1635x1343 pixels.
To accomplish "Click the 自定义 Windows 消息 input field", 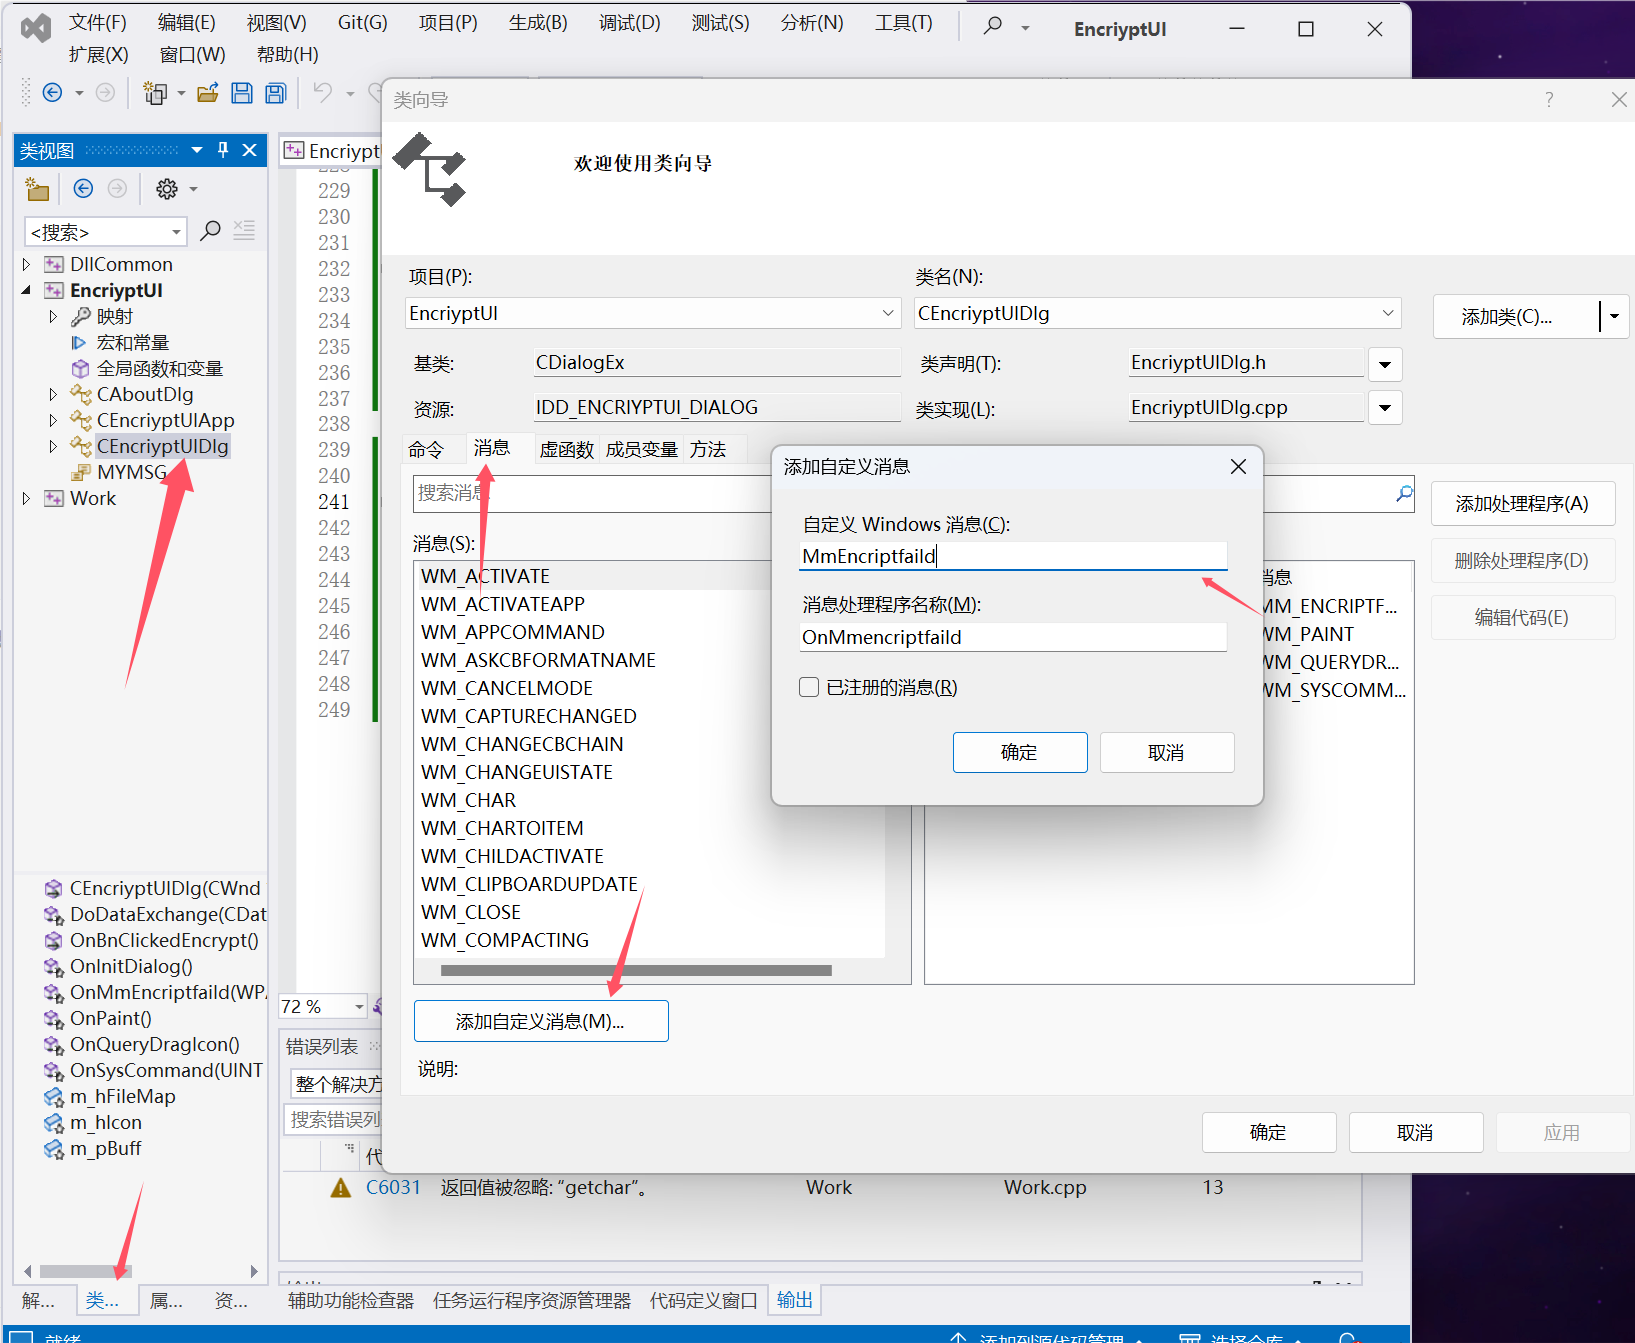I will pos(1013,556).
